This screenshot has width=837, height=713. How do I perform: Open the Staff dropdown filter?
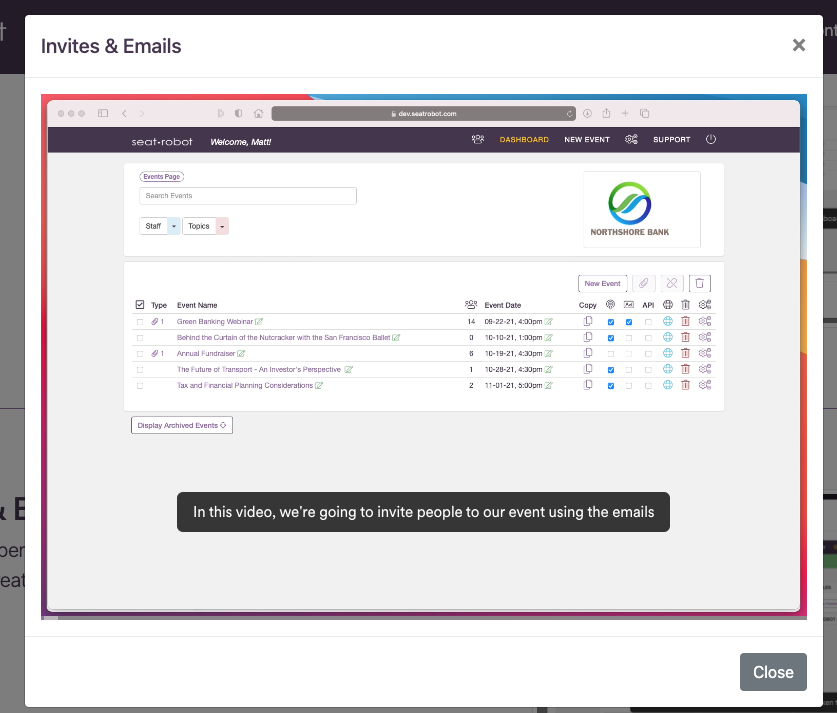click(x=159, y=226)
